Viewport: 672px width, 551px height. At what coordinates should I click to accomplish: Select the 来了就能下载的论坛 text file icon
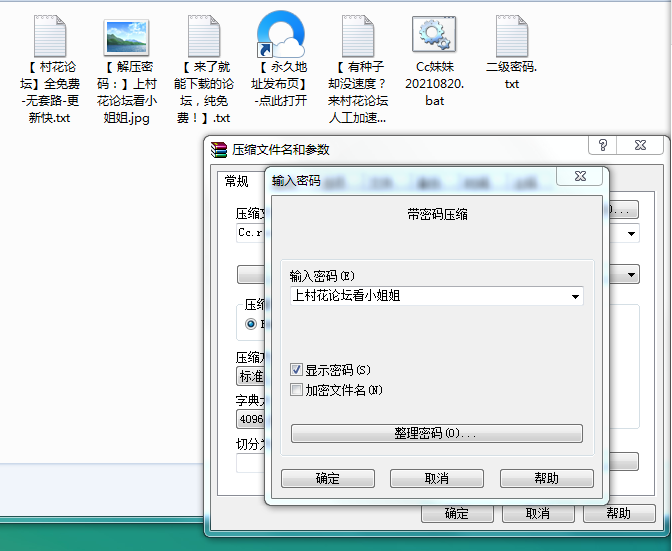point(203,37)
